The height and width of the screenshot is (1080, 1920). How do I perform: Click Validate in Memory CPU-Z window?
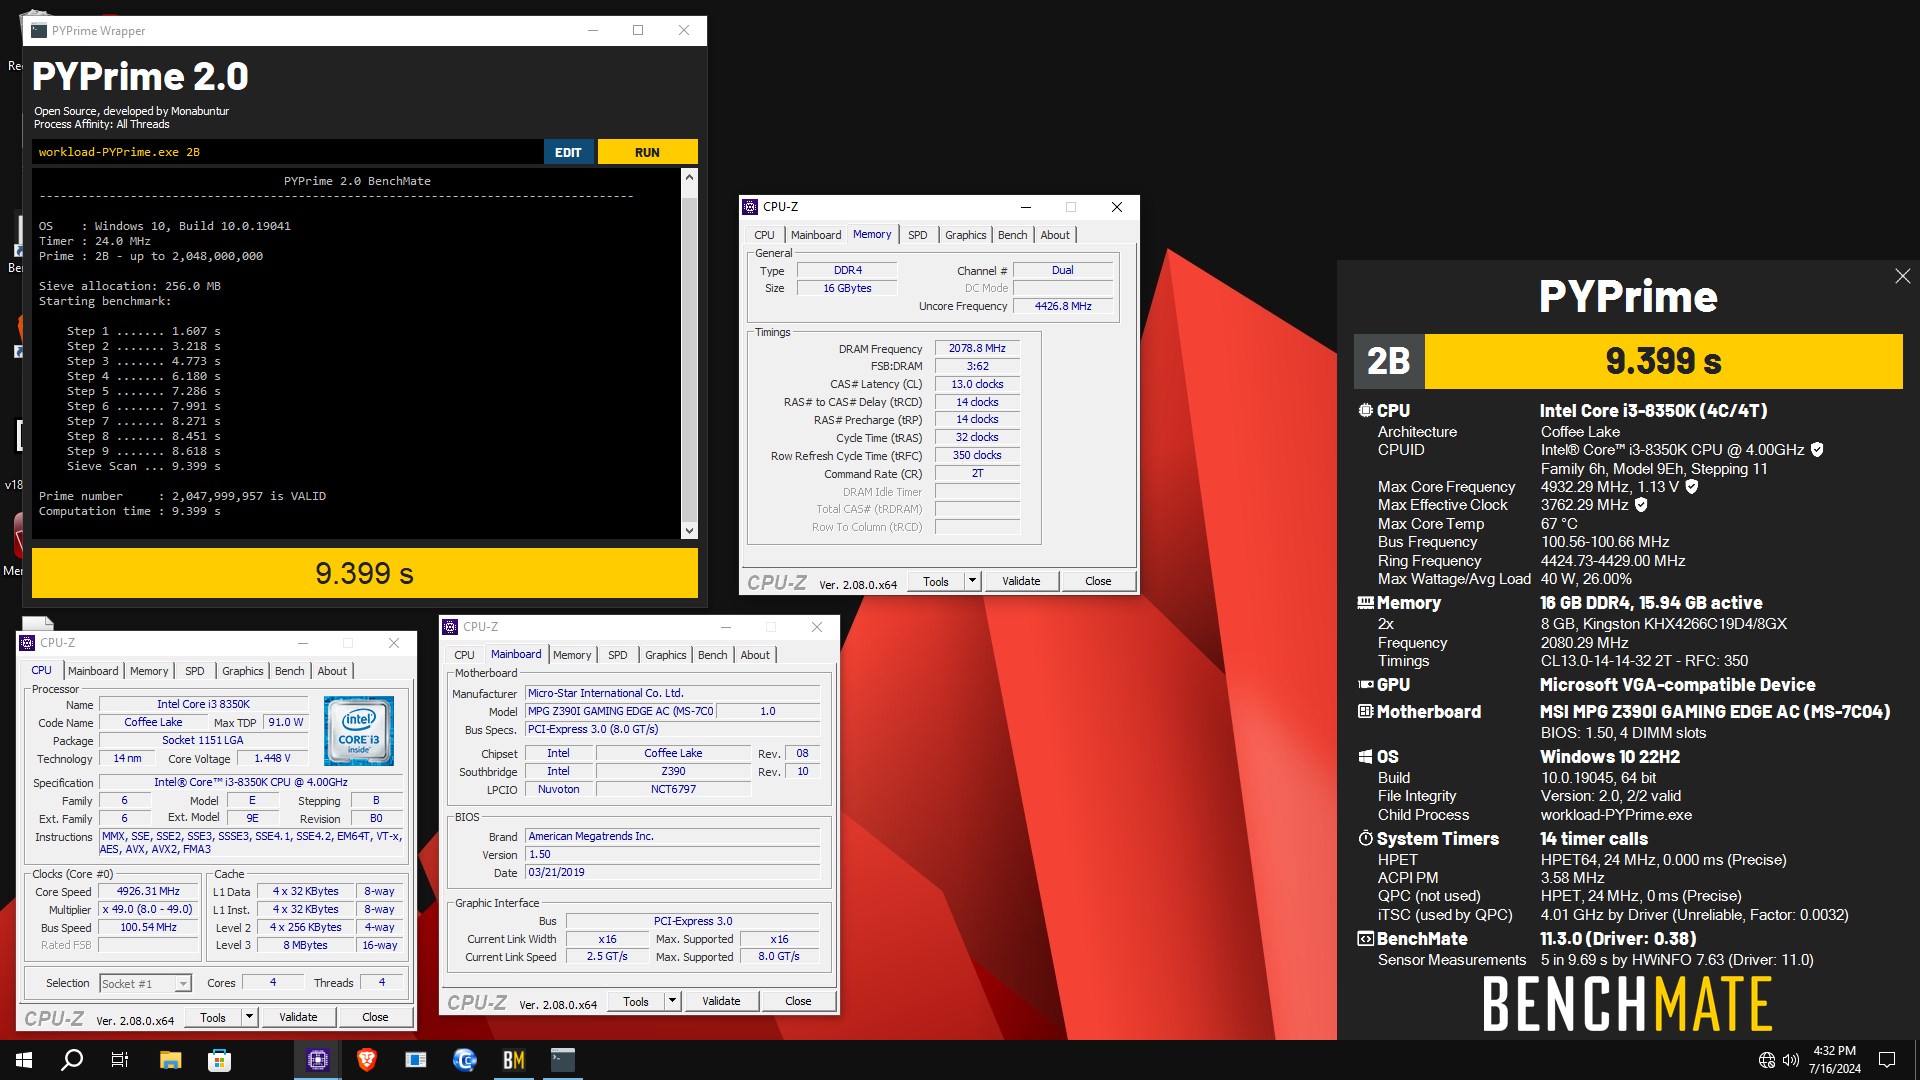[x=1021, y=581]
